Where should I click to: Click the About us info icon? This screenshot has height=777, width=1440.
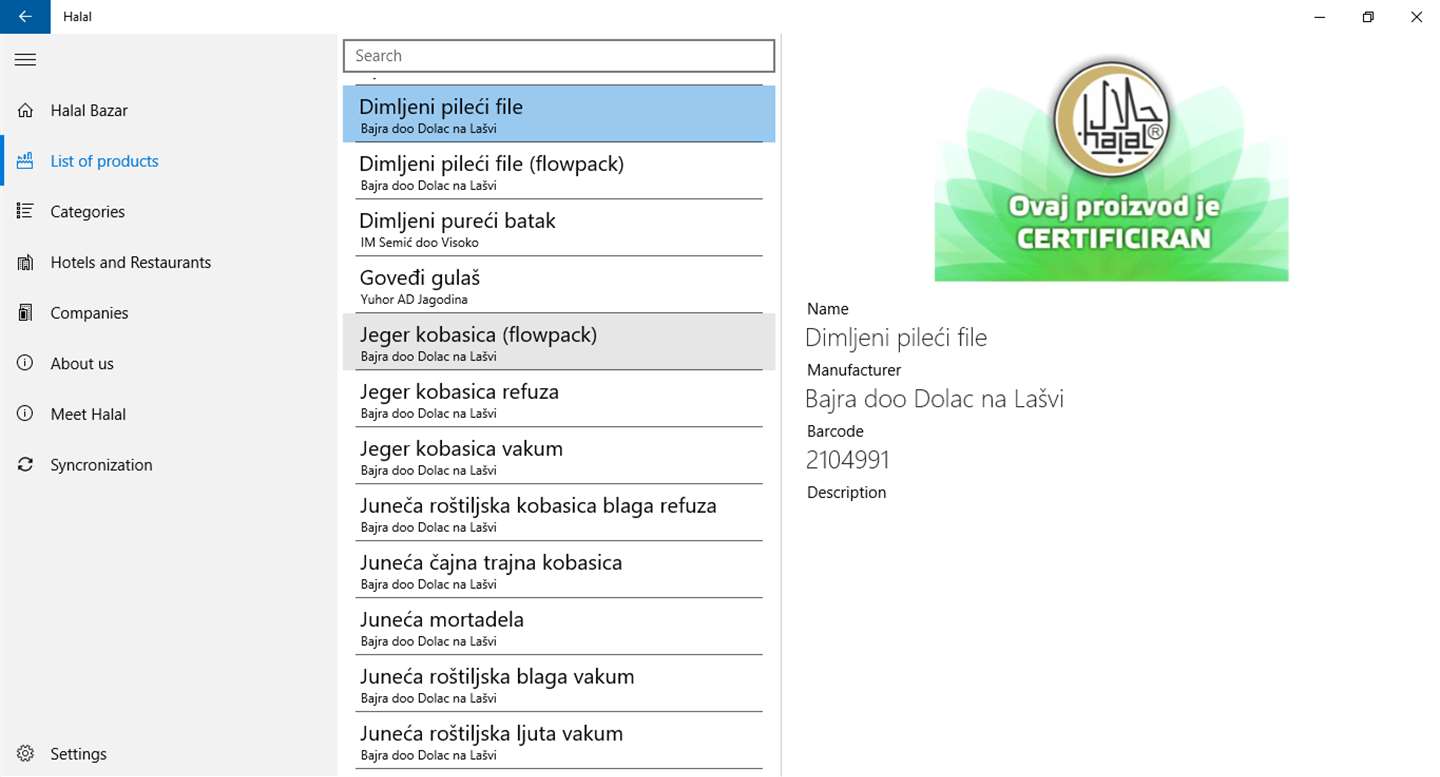(x=26, y=363)
